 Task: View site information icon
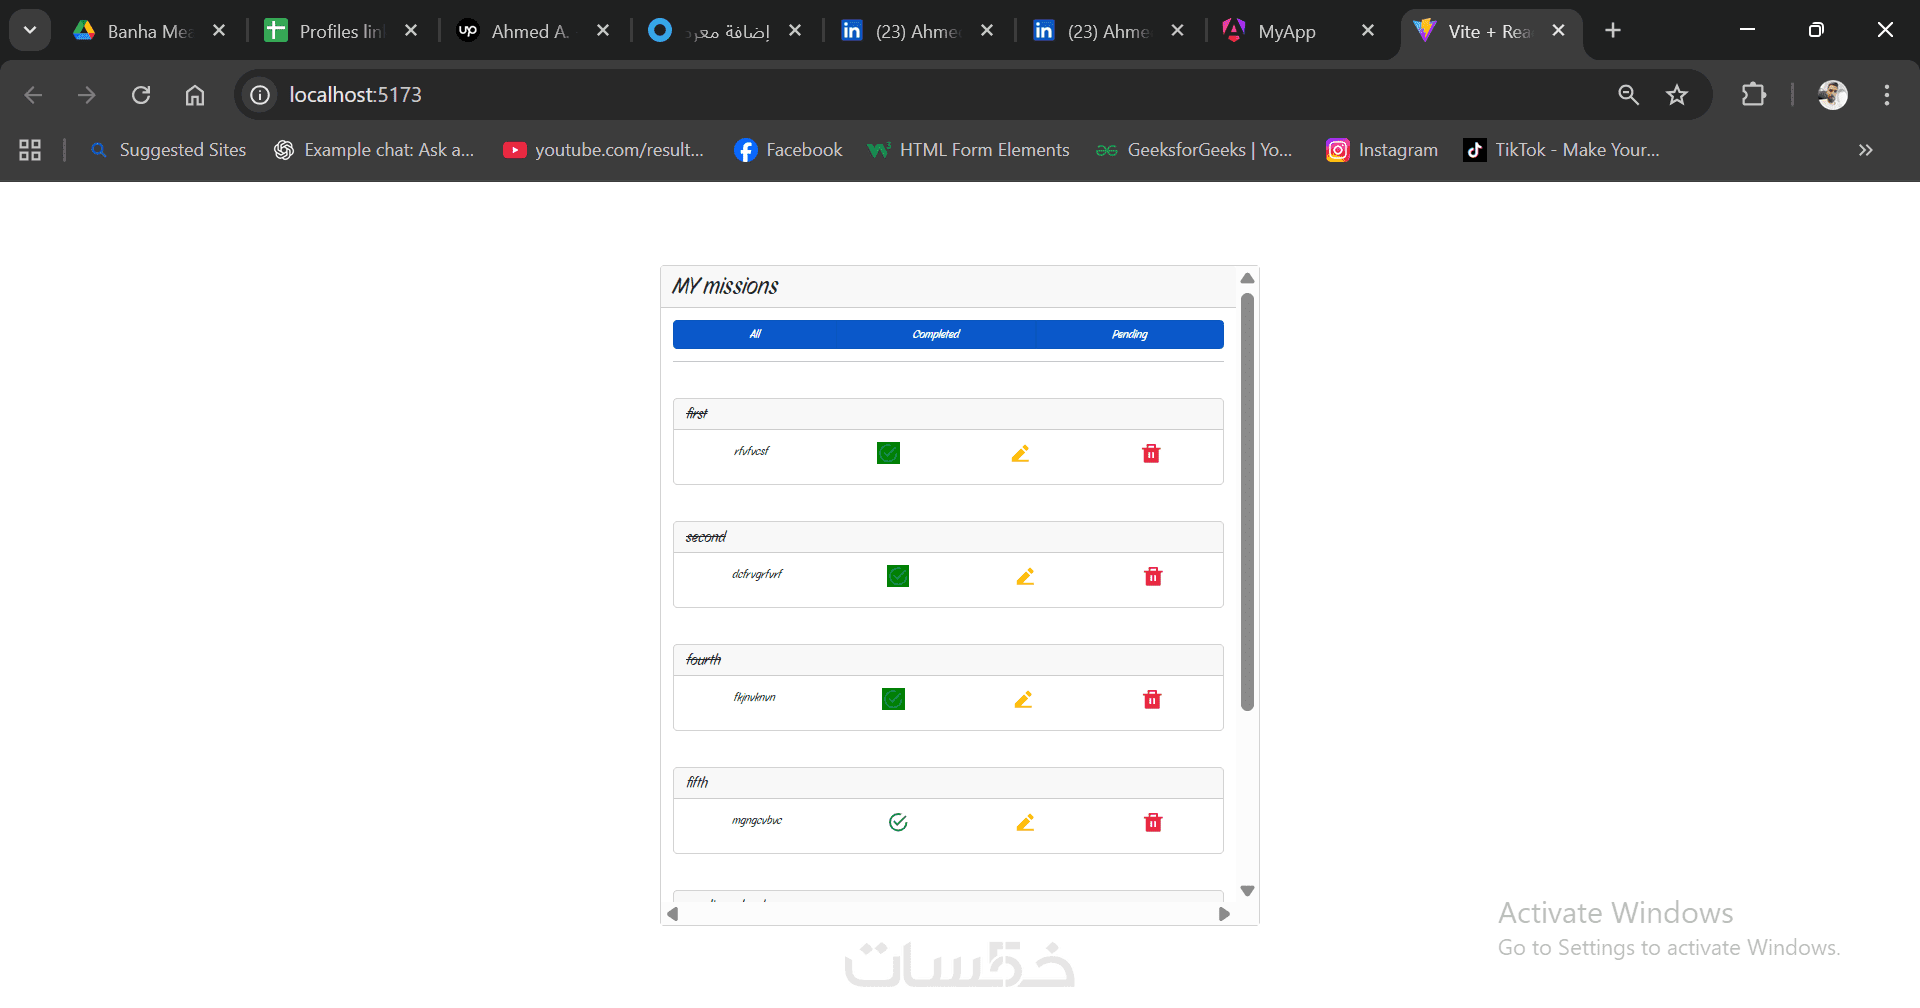[260, 95]
